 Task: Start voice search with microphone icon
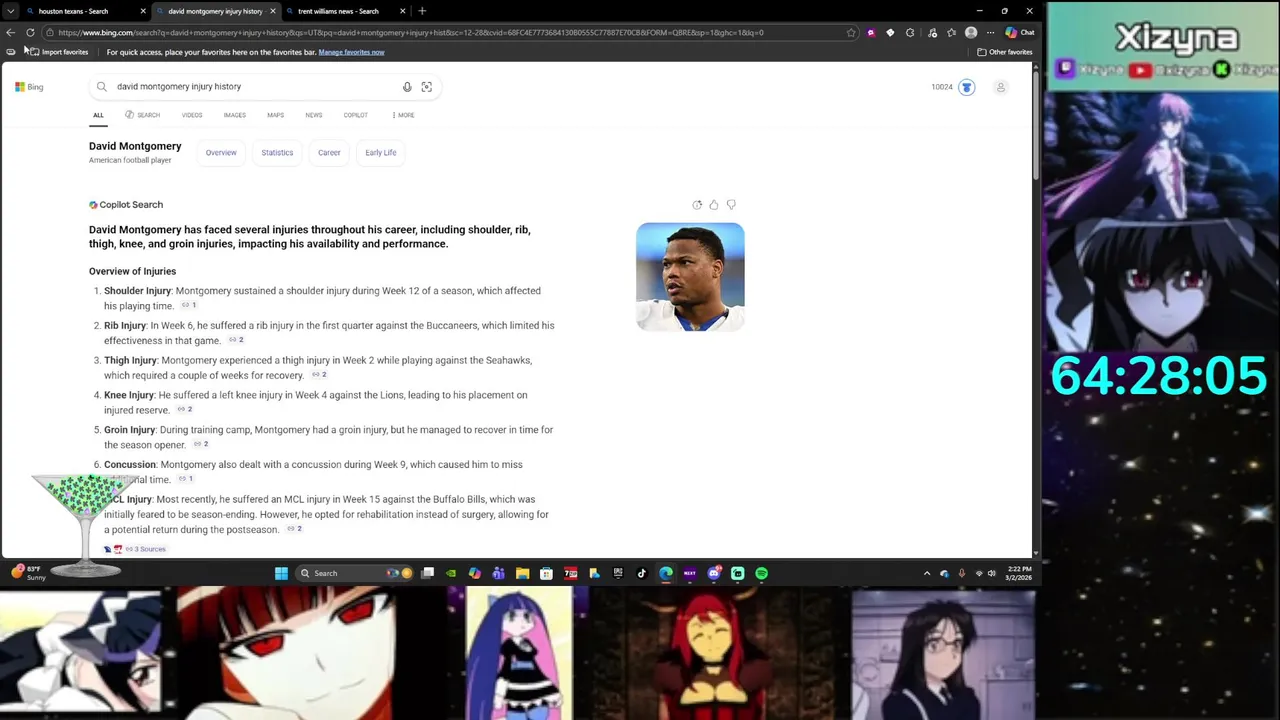pos(407,87)
